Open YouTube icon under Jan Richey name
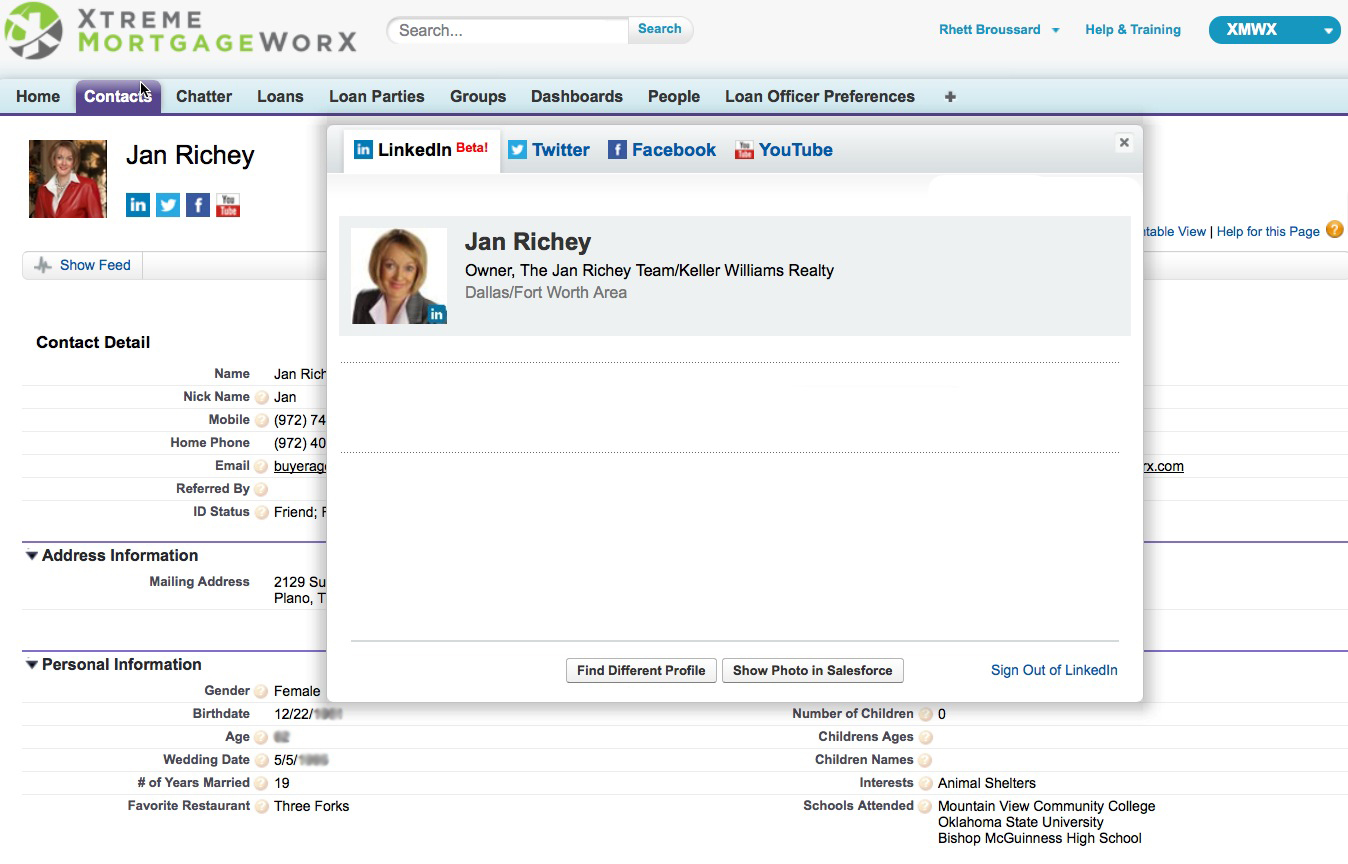This screenshot has height=864, width=1348. tap(228, 205)
